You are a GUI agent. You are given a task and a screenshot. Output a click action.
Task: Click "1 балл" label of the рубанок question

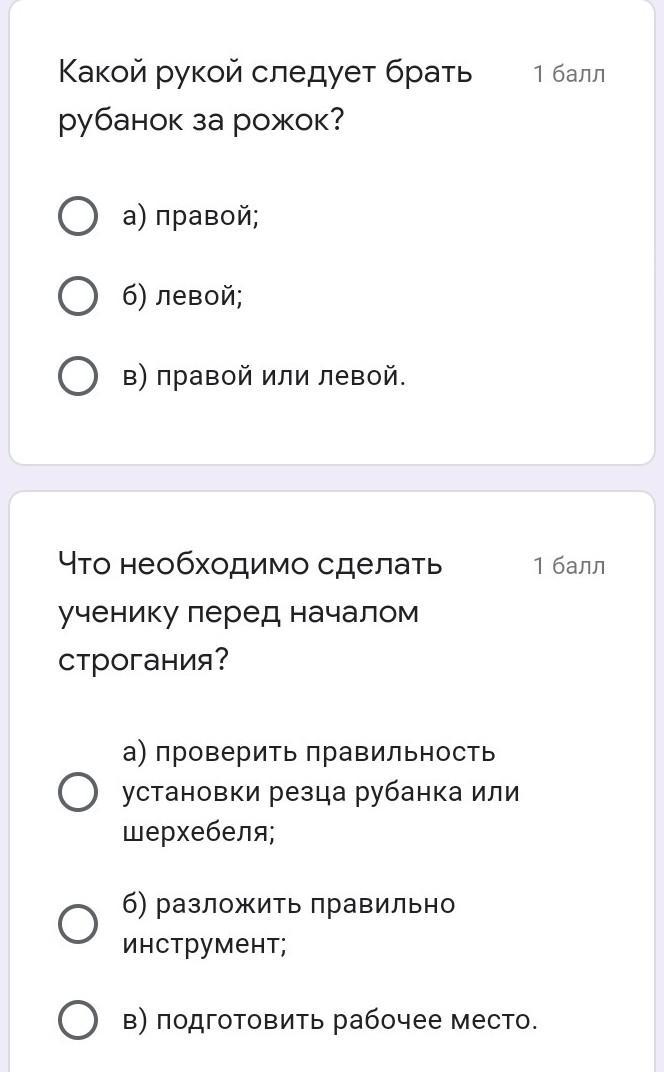(x=569, y=74)
